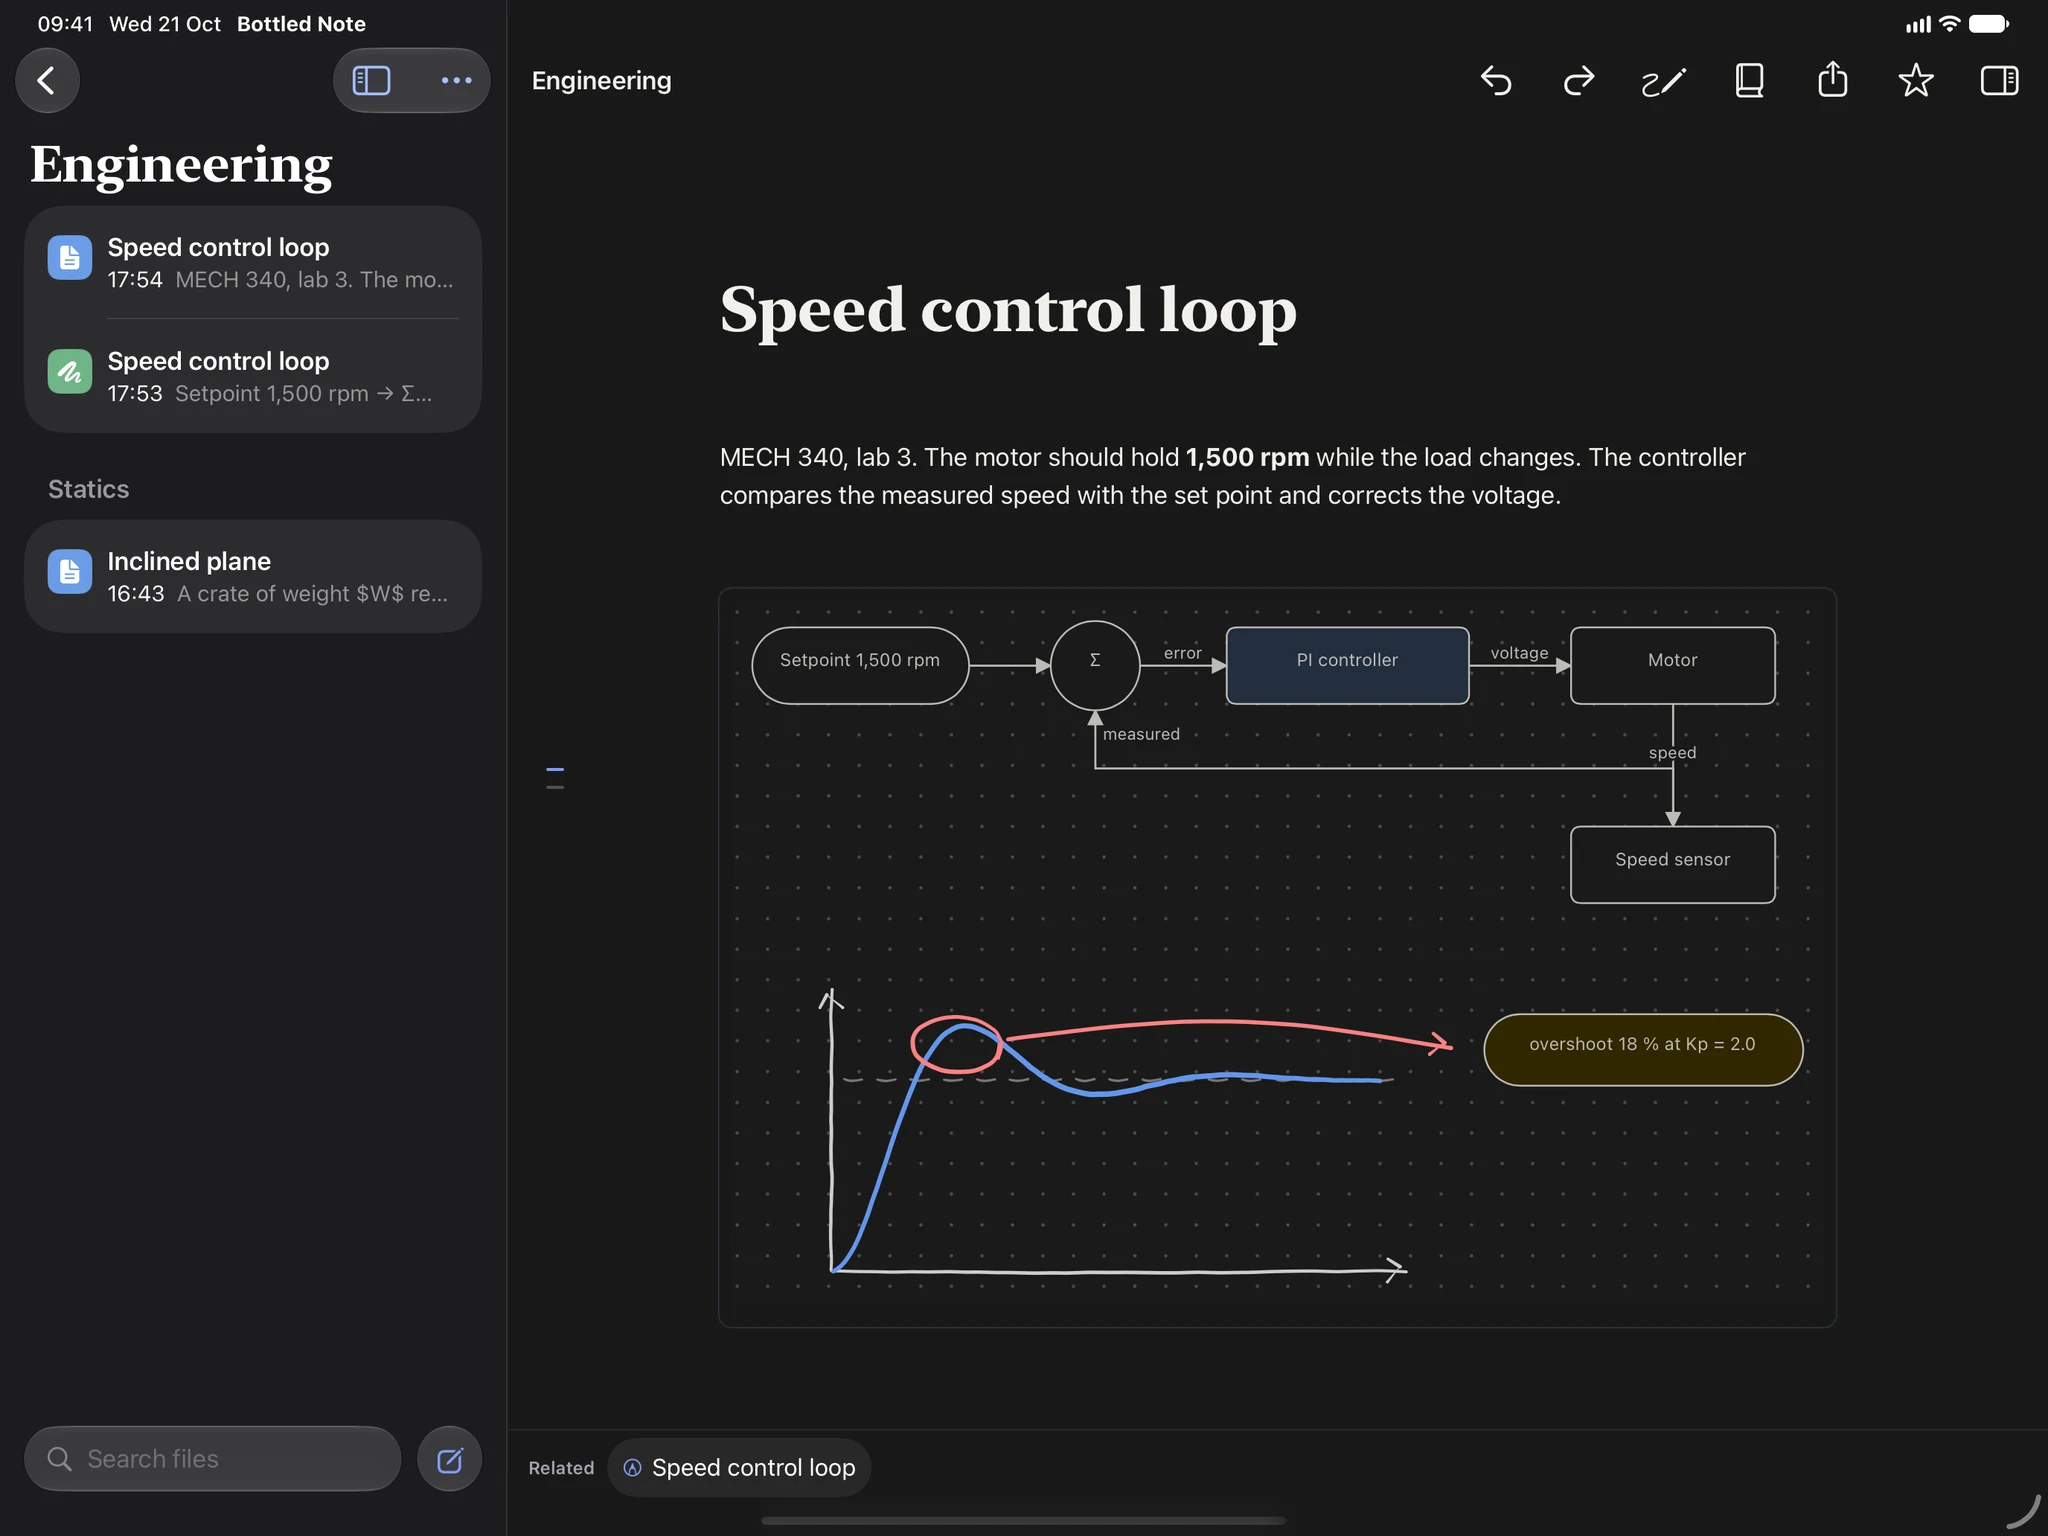Click the 'error' arrow label
Image resolution: width=2048 pixels, height=1536 pixels.
point(1182,652)
